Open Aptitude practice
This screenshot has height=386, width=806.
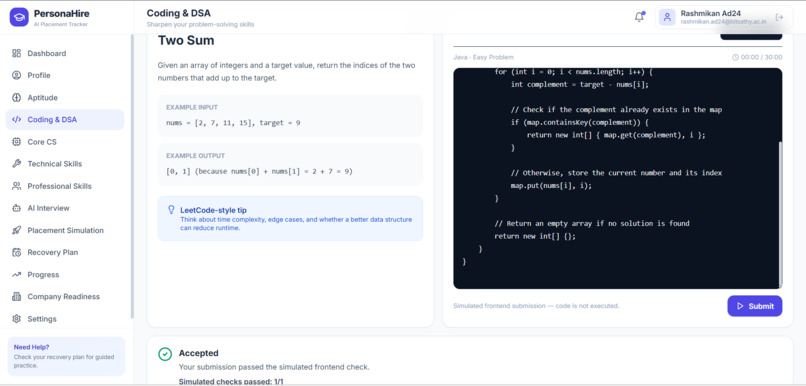point(65,98)
